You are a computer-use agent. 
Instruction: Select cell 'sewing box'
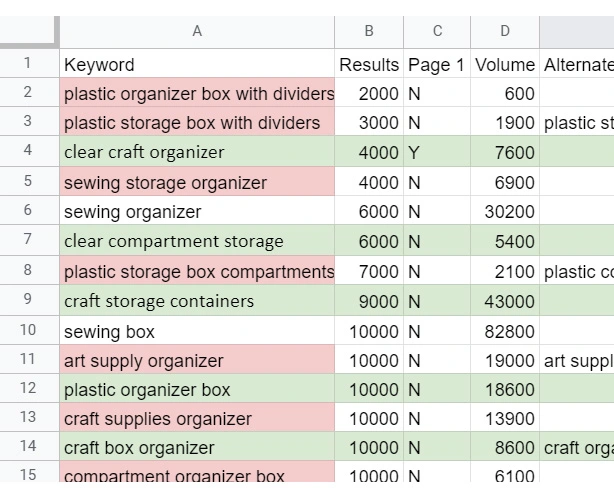197,331
